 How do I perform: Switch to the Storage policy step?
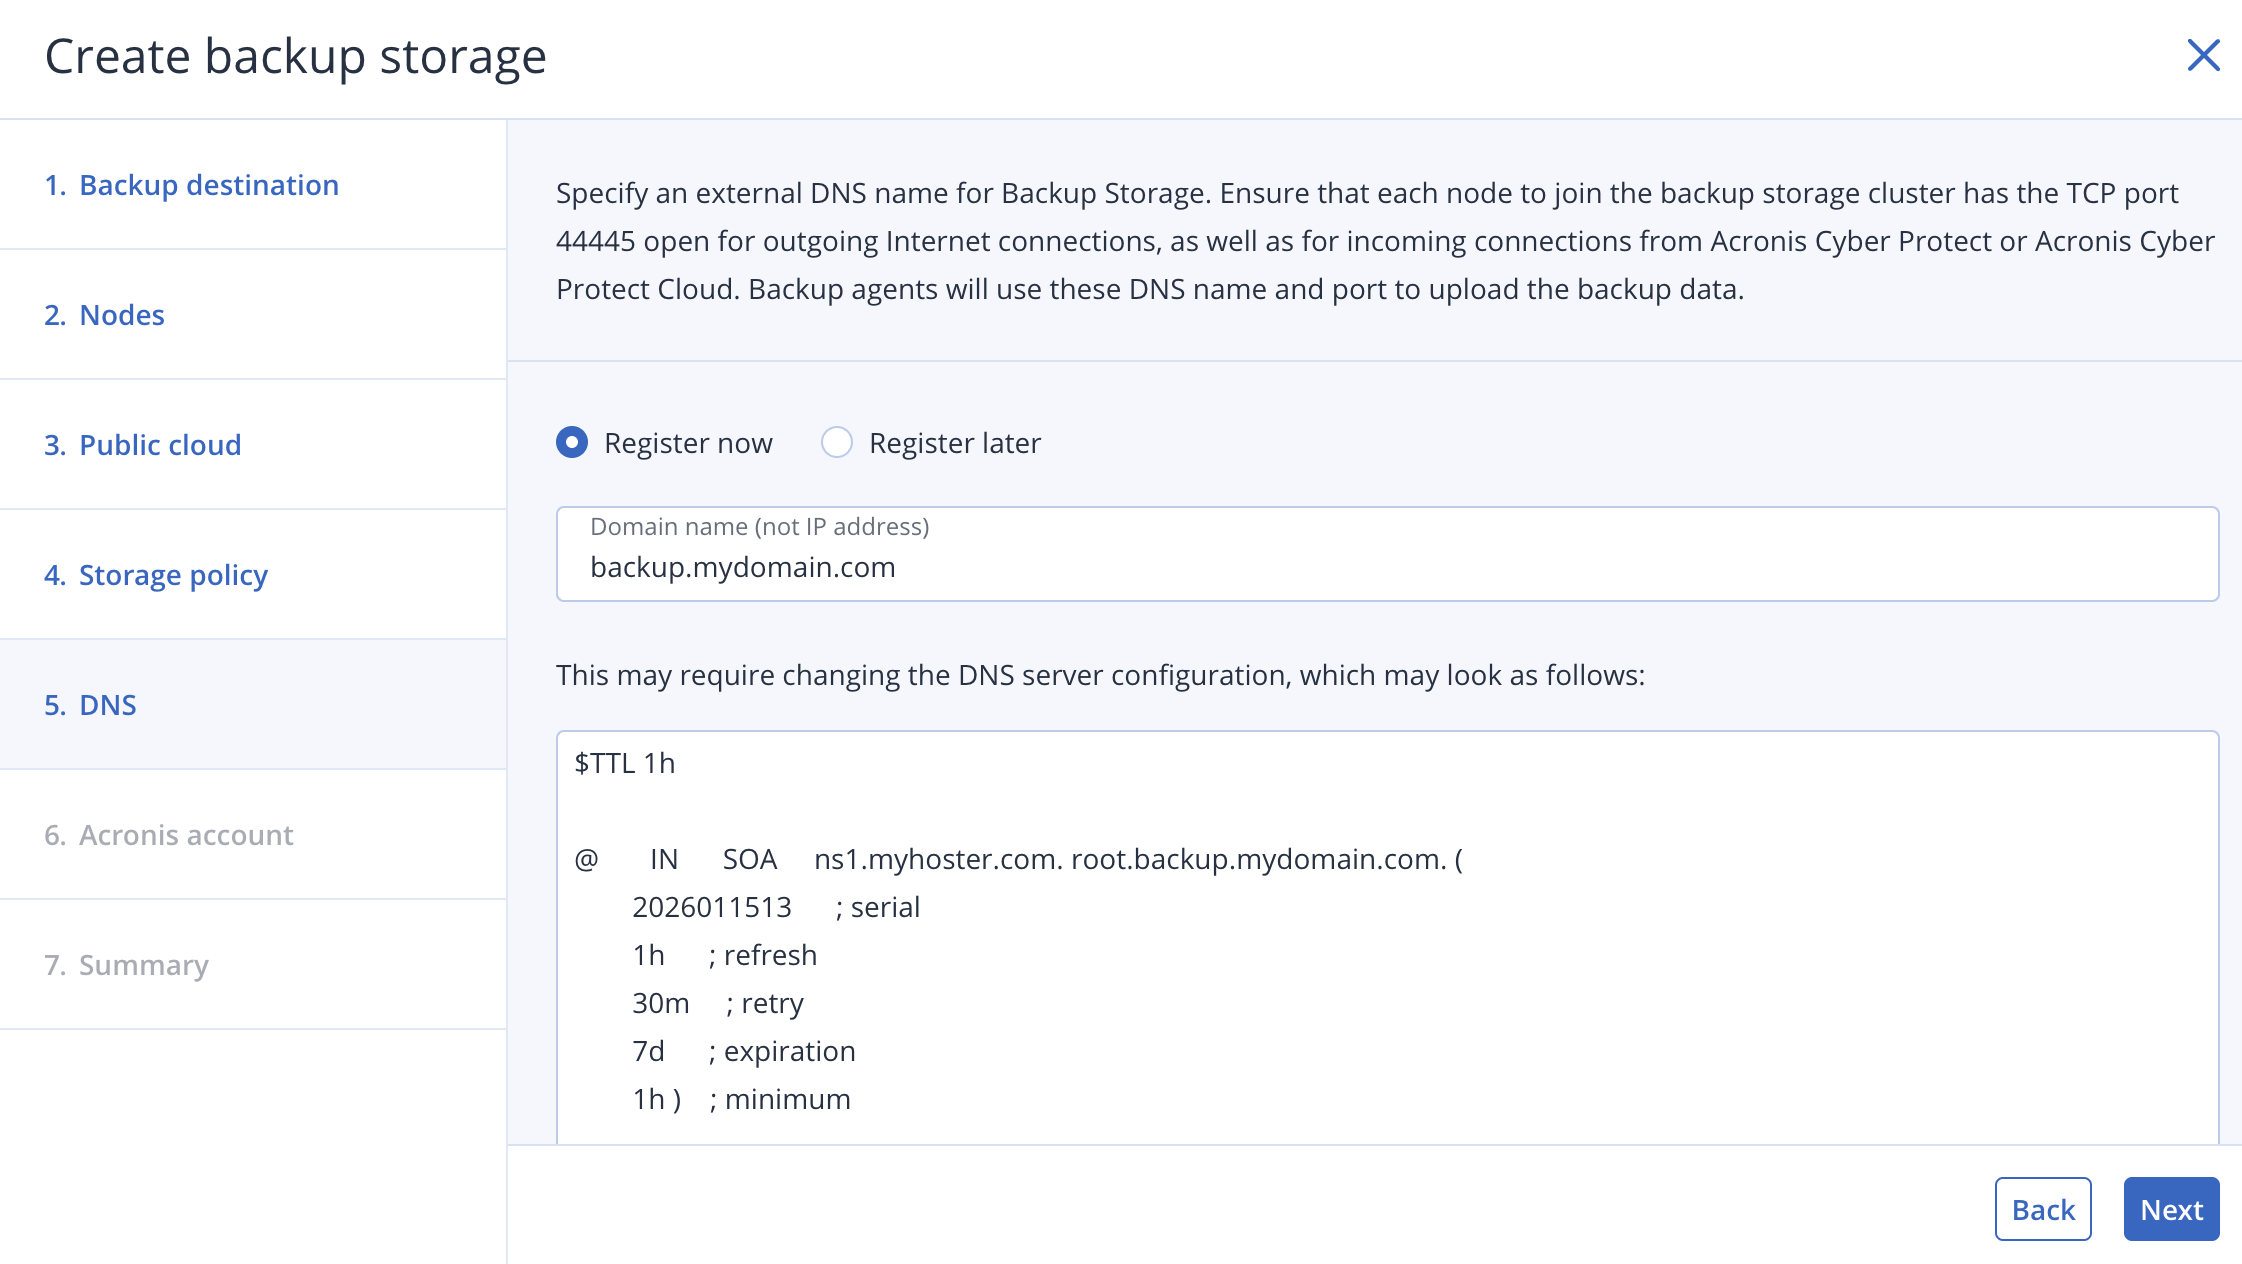173,575
